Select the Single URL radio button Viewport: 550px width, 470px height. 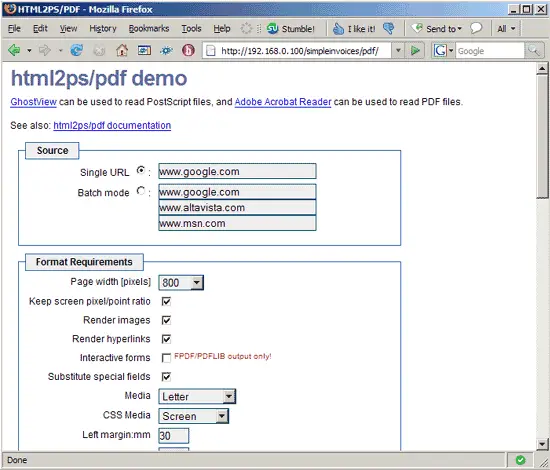(141, 170)
